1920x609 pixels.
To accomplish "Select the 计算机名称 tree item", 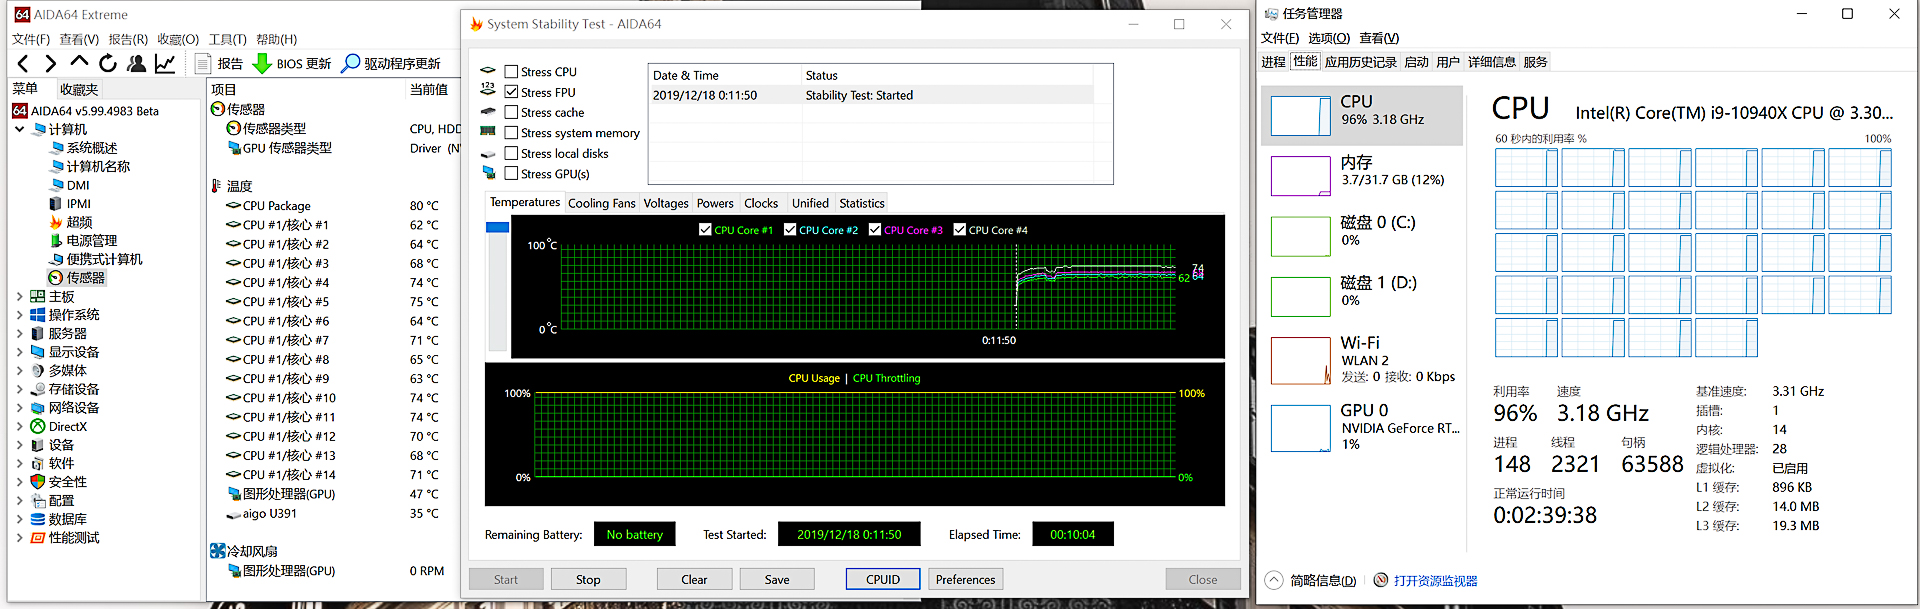I will pos(90,166).
